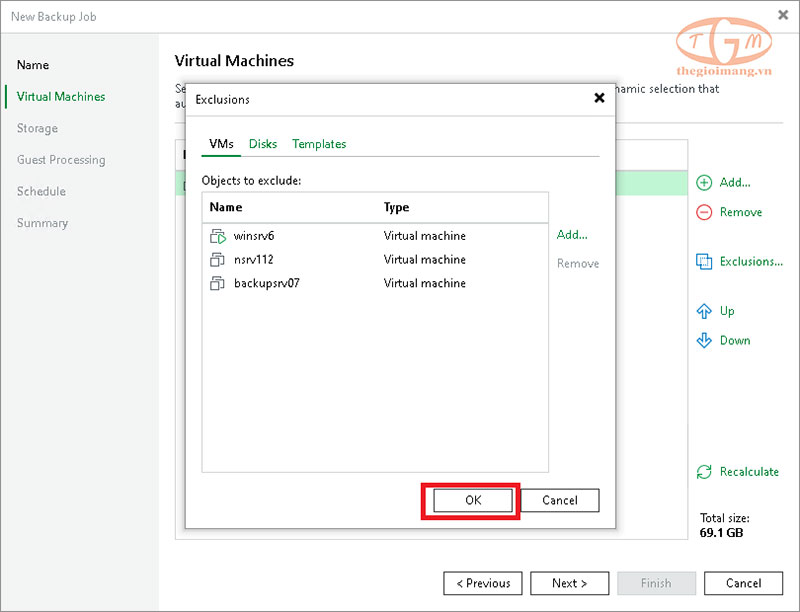Click Add... link in Exclusions dialog
The image size is (800, 612).
[572, 235]
